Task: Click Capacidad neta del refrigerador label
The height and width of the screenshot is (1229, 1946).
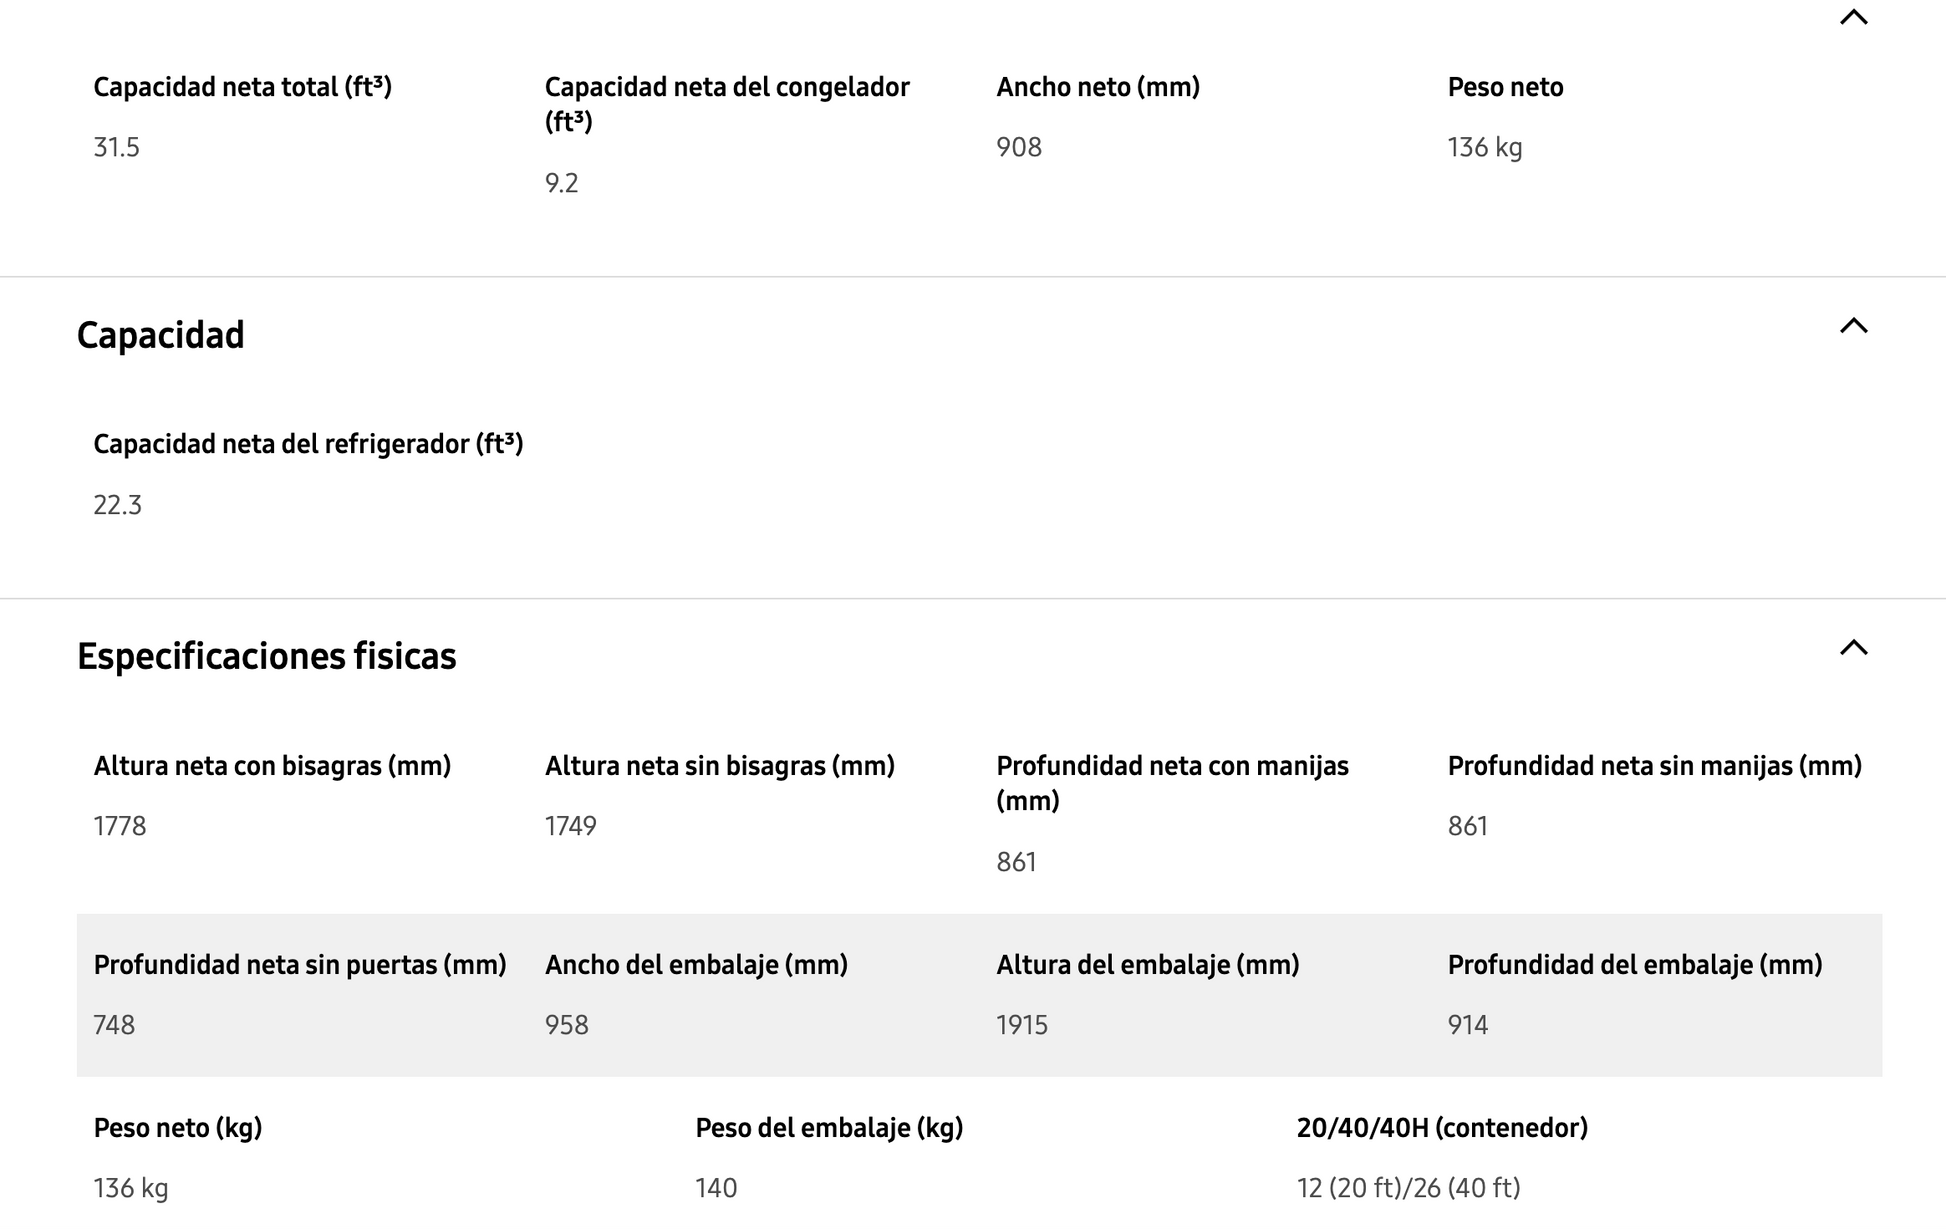Action: click(308, 444)
